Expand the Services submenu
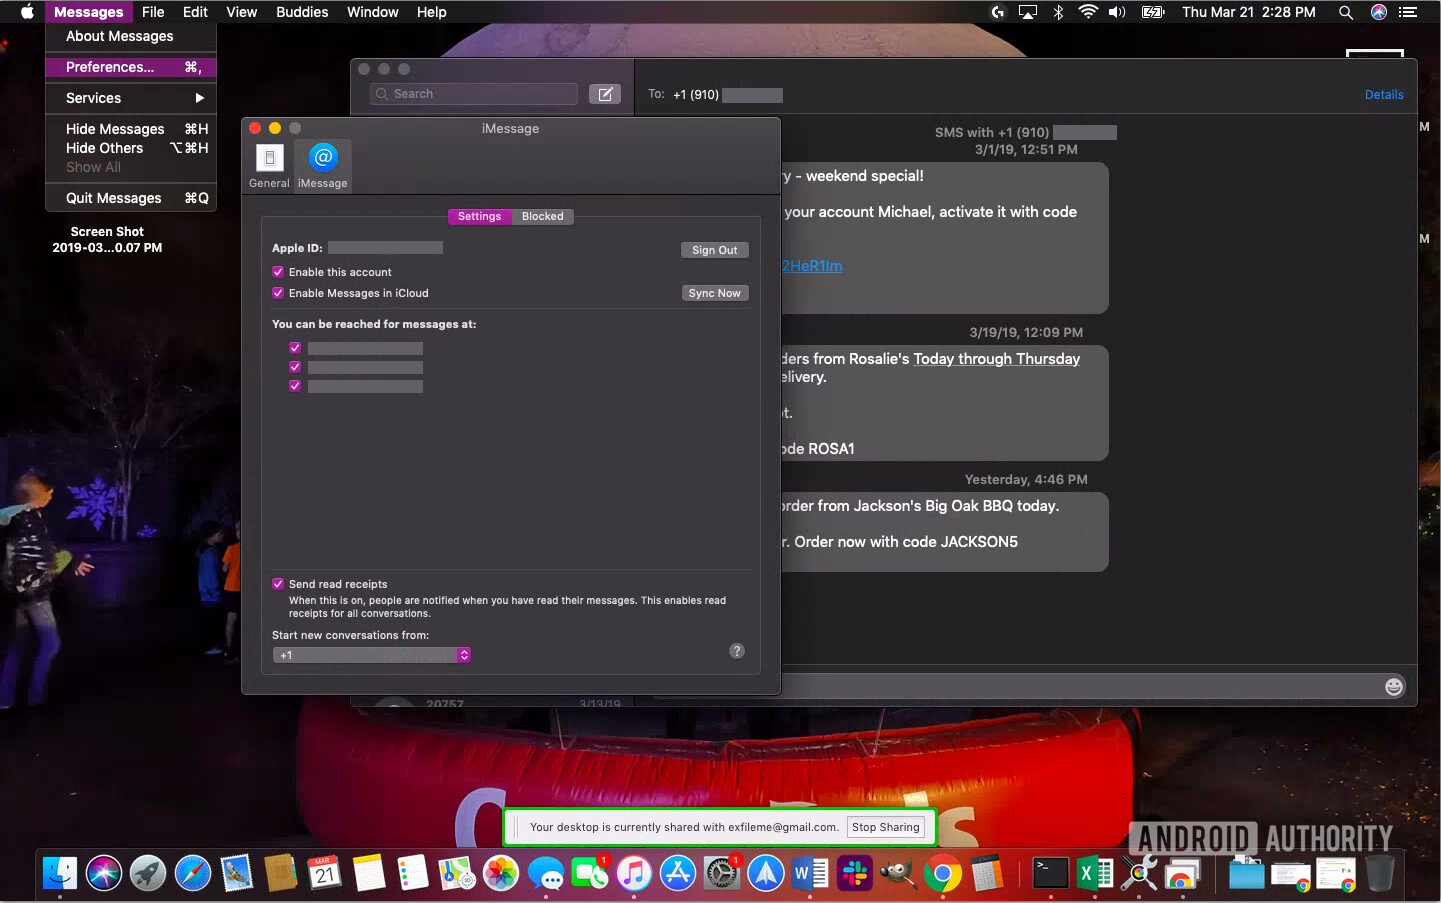This screenshot has width=1441, height=903. pyautogui.click(x=131, y=98)
